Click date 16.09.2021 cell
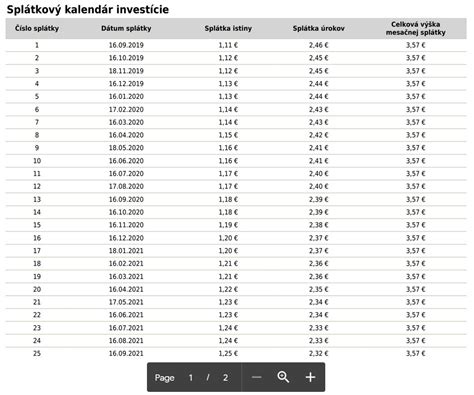474x395 pixels. [x=126, y=354]
